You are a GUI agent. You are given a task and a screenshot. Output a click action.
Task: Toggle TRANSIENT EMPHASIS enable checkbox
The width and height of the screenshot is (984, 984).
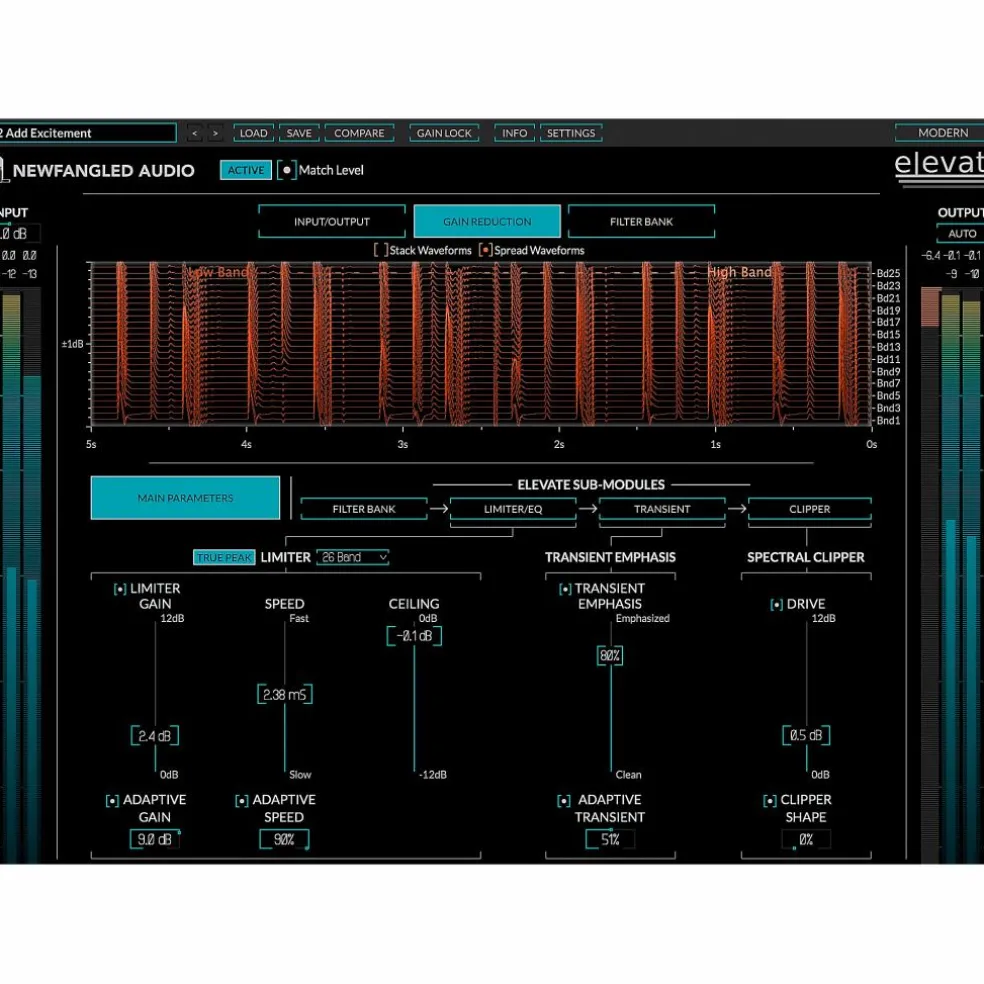point(565,589)
